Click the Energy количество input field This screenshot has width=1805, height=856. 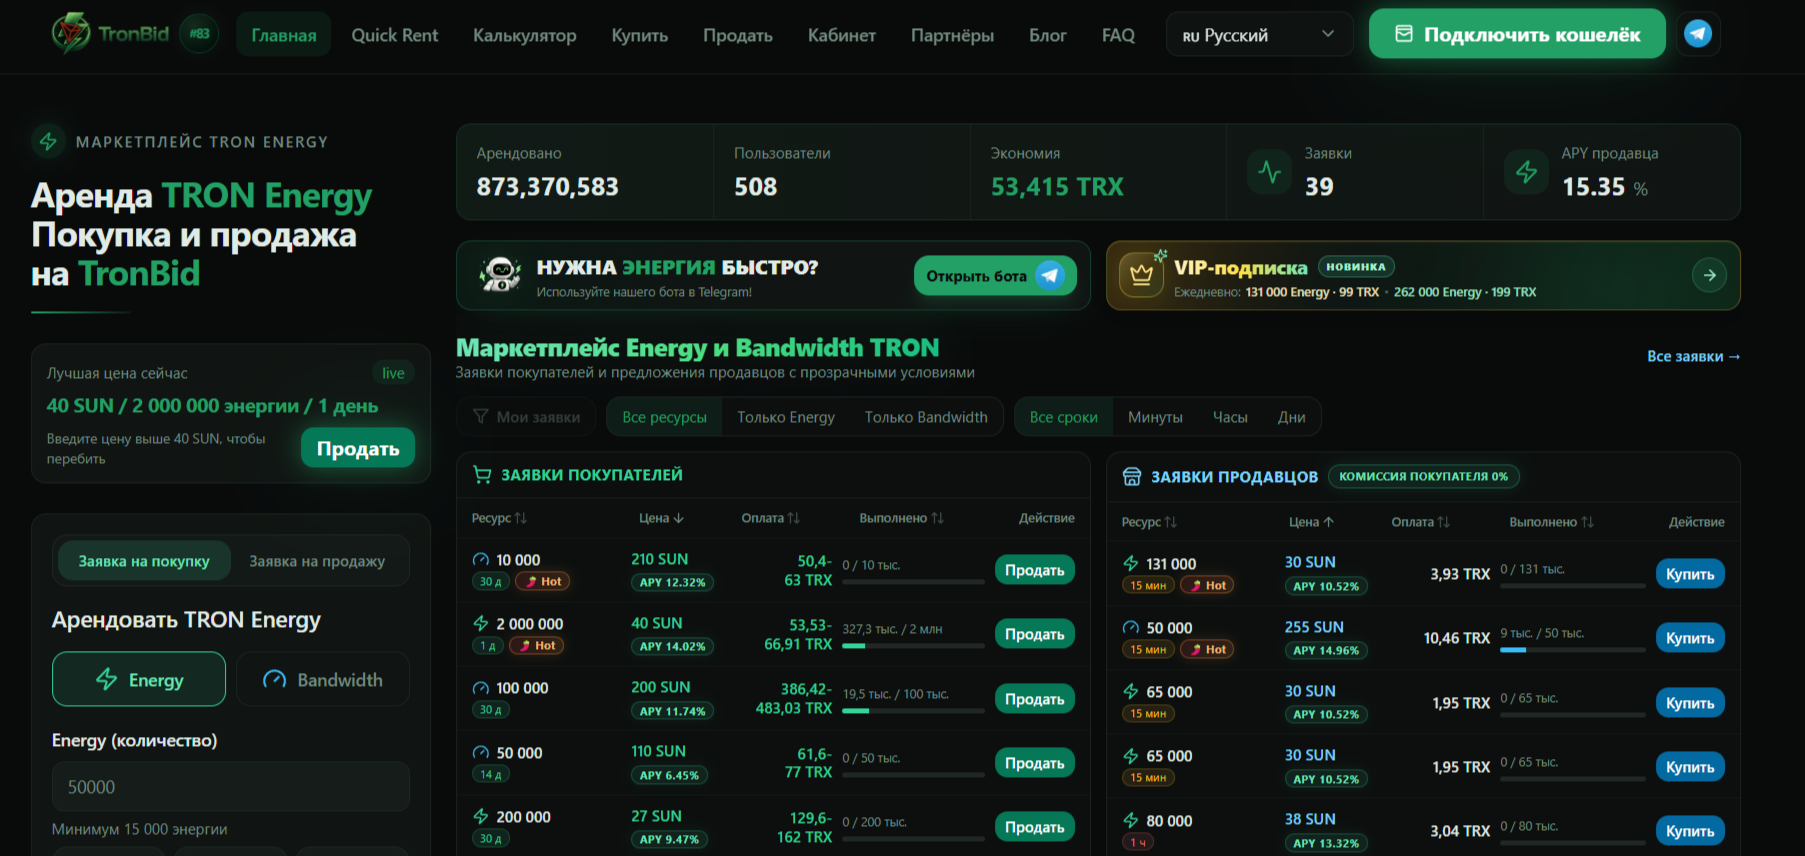tap(231, 787)
